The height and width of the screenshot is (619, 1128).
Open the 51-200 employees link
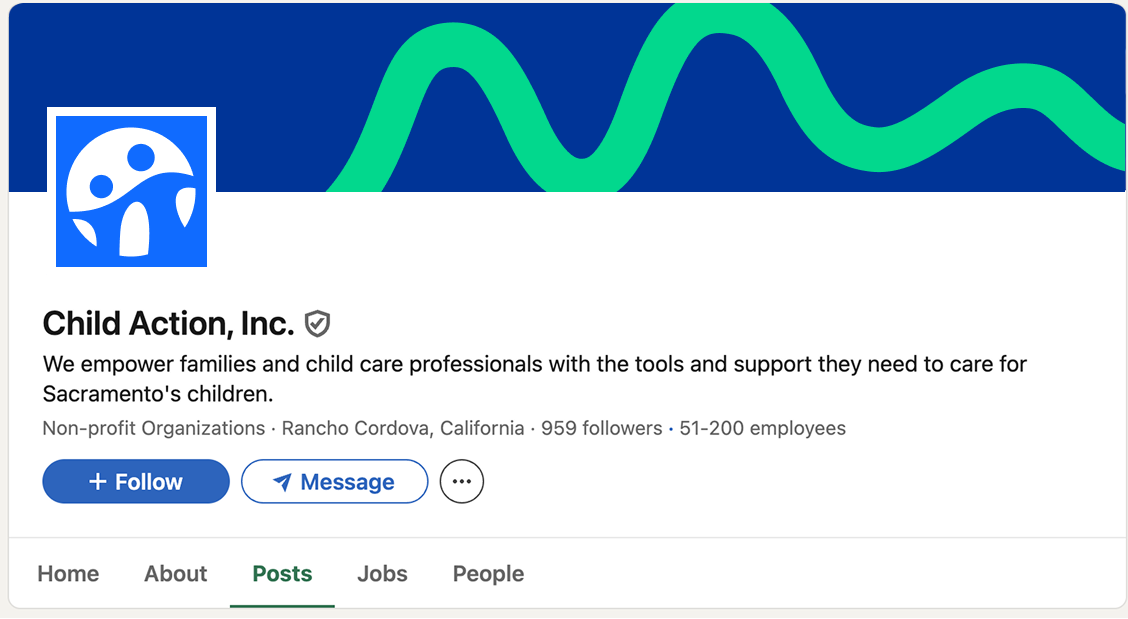coord(762,429)
